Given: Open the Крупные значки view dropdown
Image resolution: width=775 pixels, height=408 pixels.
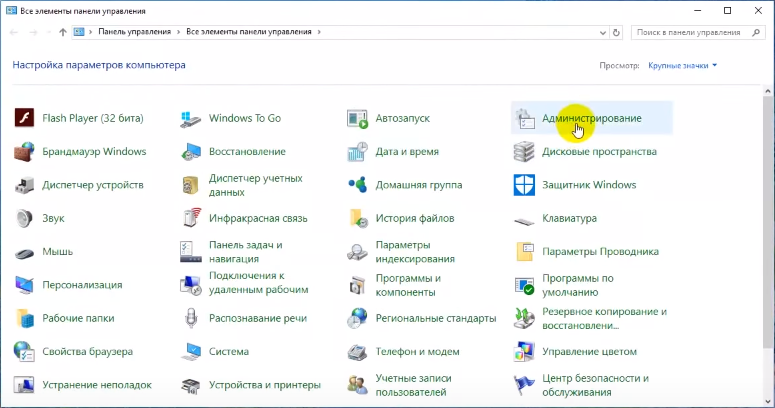Looking at the screenshot, I should (683, 65).
